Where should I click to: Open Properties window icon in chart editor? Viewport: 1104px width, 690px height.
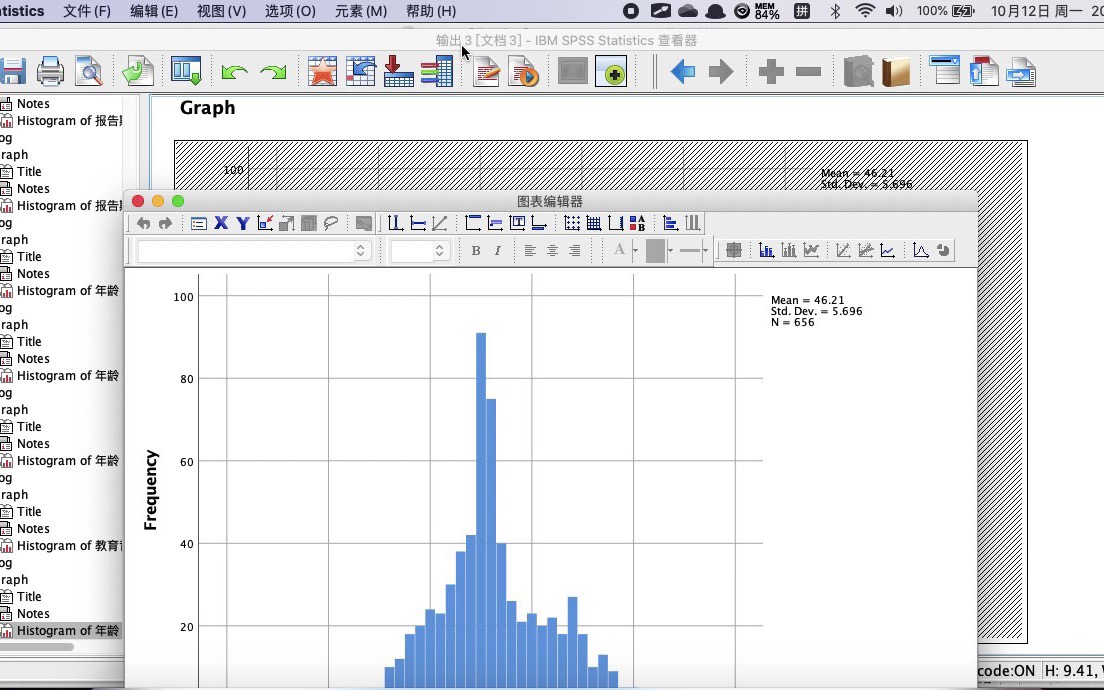199,223
